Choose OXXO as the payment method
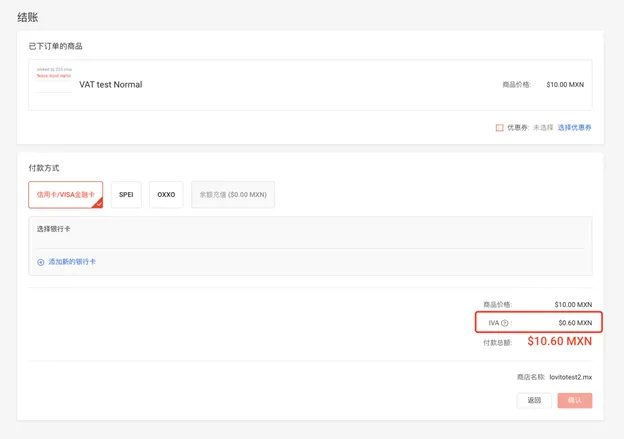The width and height of the screenshot is (624, 439). (166, 194)
